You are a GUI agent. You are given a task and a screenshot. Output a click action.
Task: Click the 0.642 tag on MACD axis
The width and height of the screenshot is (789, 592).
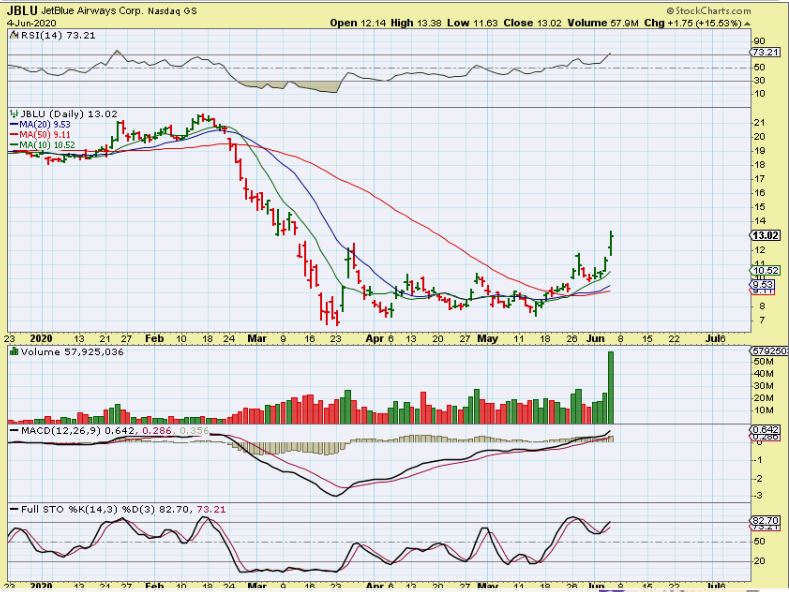(x=765, y=429)
